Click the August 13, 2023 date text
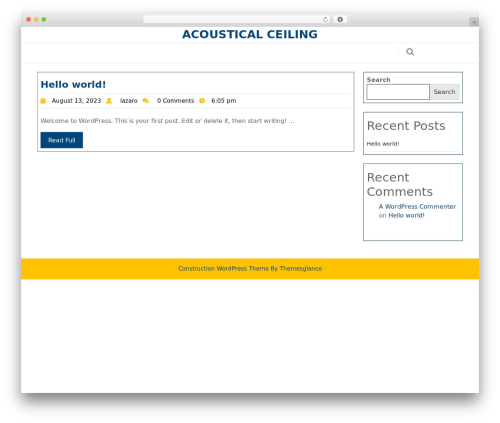The image size is (500, 423). (76, 101)
